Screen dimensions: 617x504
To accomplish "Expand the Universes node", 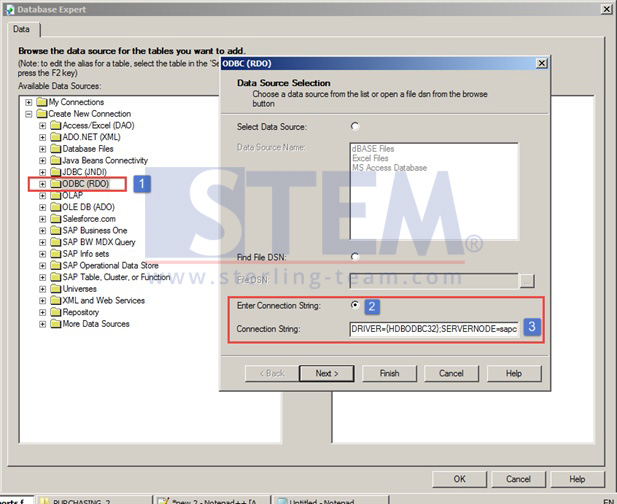I will 42,289.
